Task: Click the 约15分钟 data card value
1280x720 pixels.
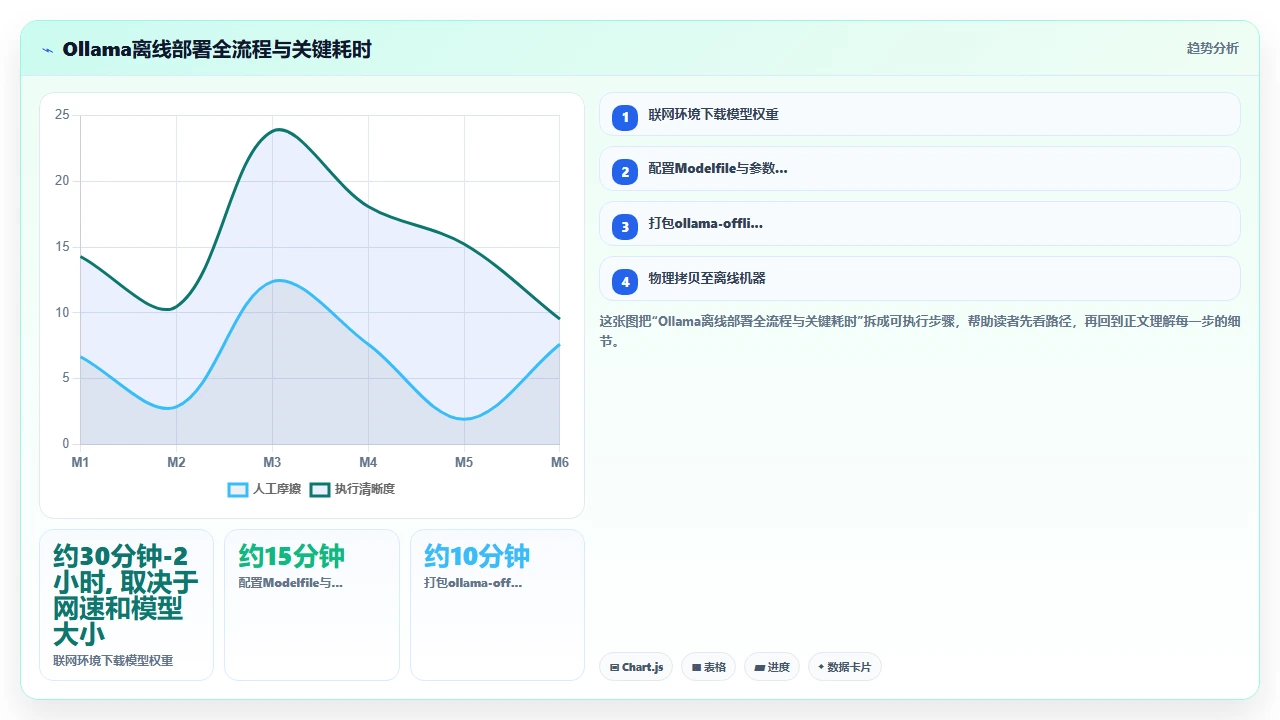Action: point(292,556)
